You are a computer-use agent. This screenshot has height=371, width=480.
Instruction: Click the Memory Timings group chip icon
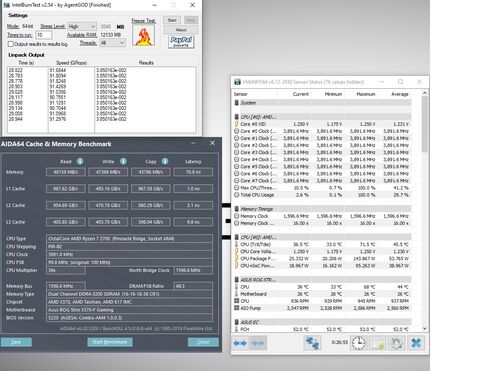pos(236,209)
